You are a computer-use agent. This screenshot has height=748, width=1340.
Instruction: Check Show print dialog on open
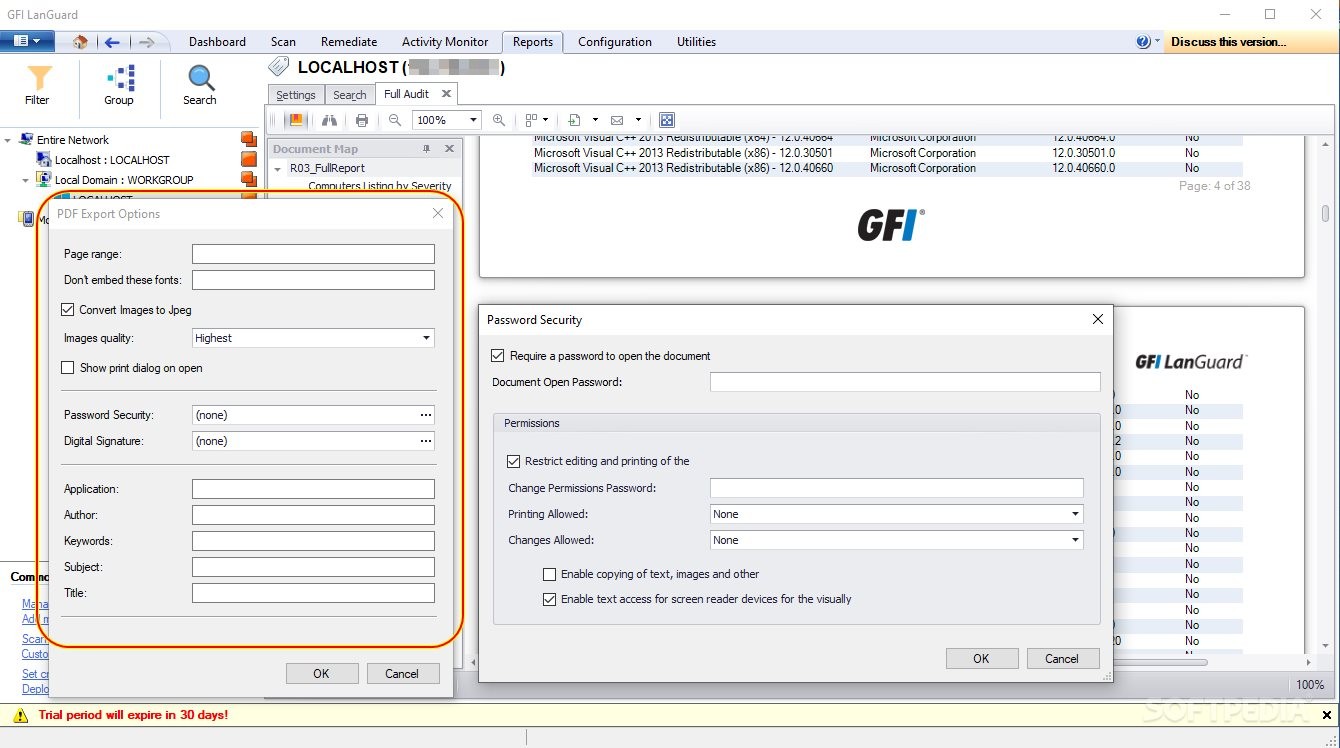67,368
